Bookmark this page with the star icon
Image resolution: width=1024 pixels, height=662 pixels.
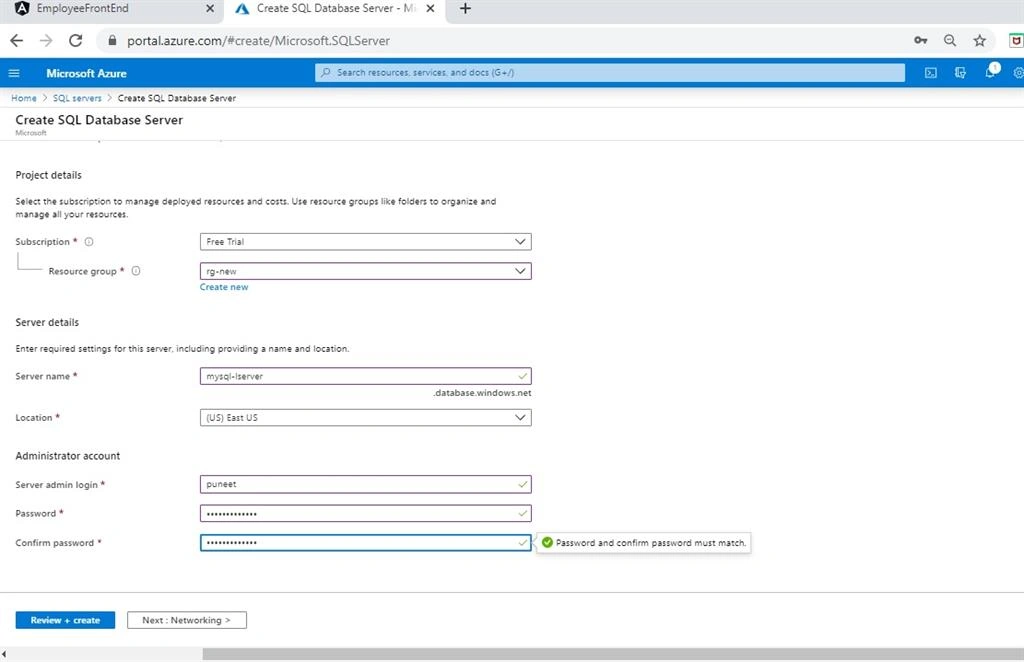pos(980,40)
